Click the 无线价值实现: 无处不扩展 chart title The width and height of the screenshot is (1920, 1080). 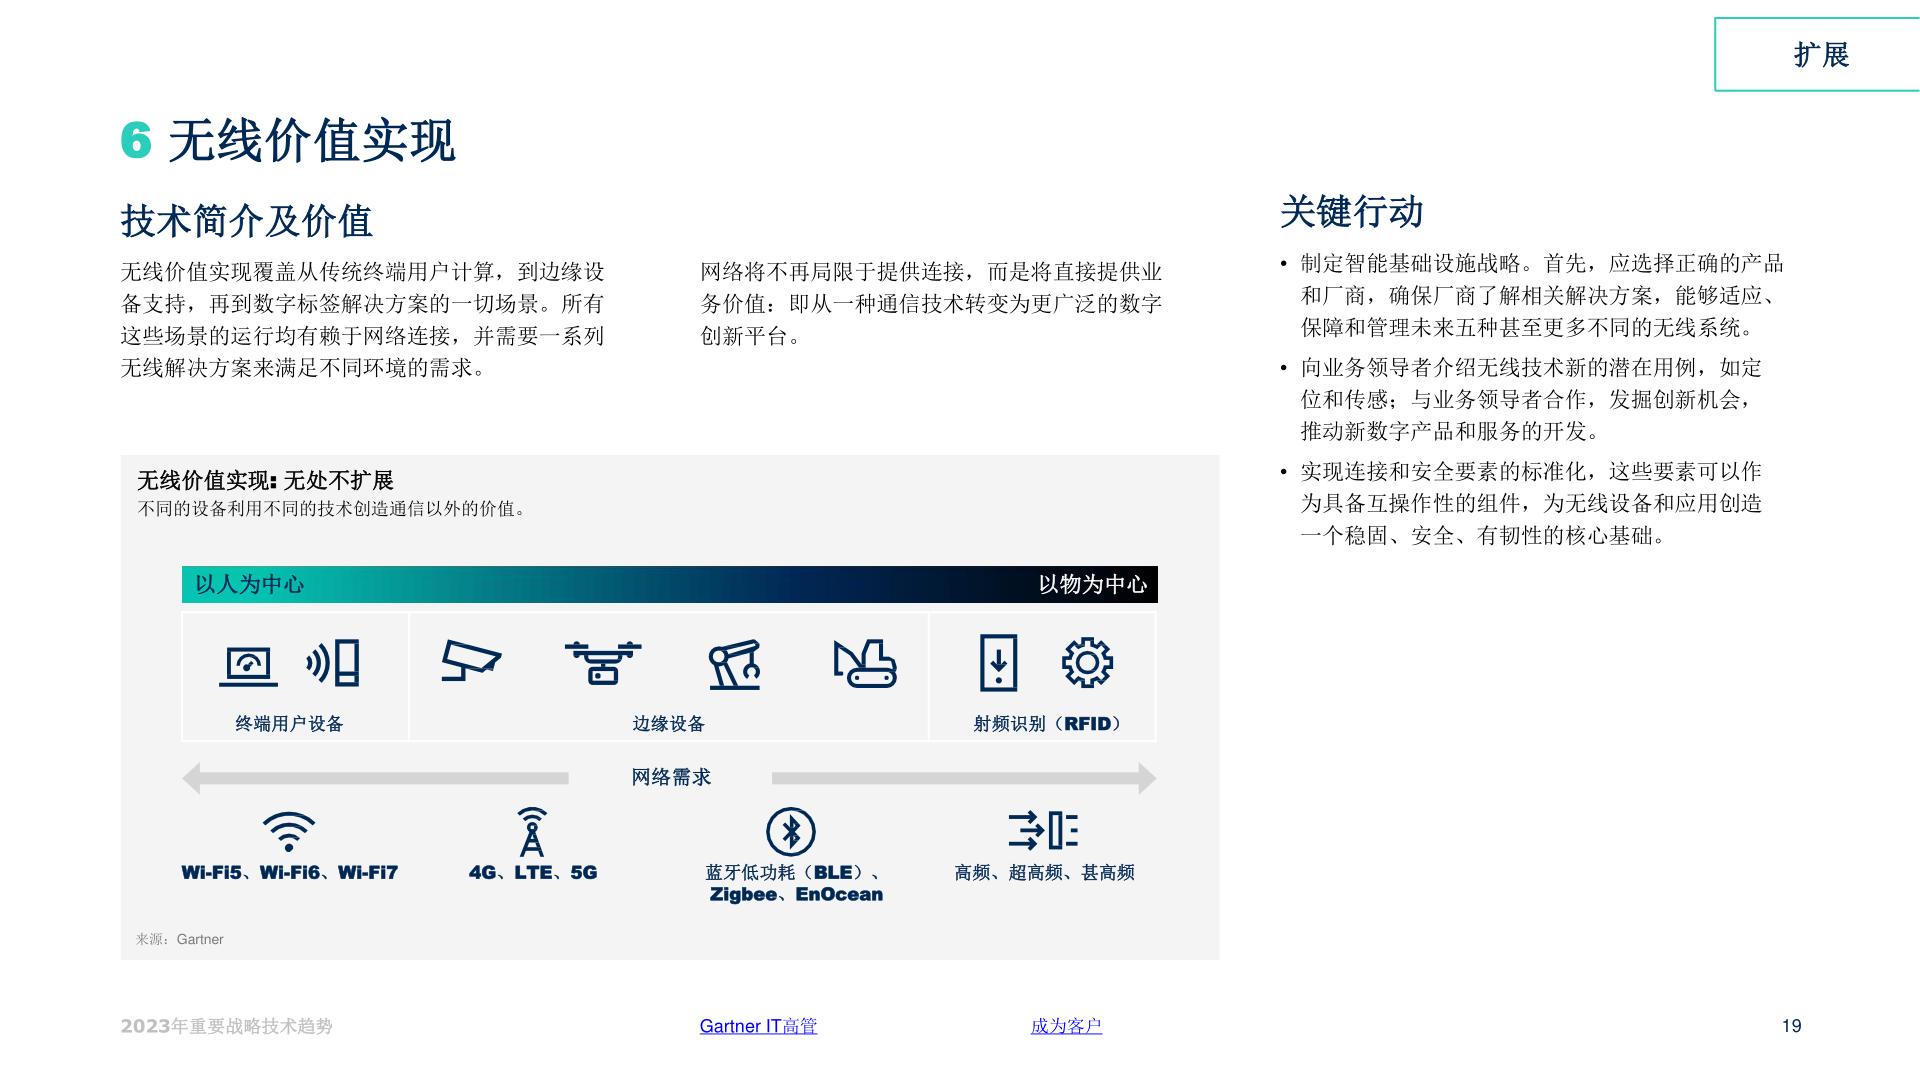click(265, 481)
